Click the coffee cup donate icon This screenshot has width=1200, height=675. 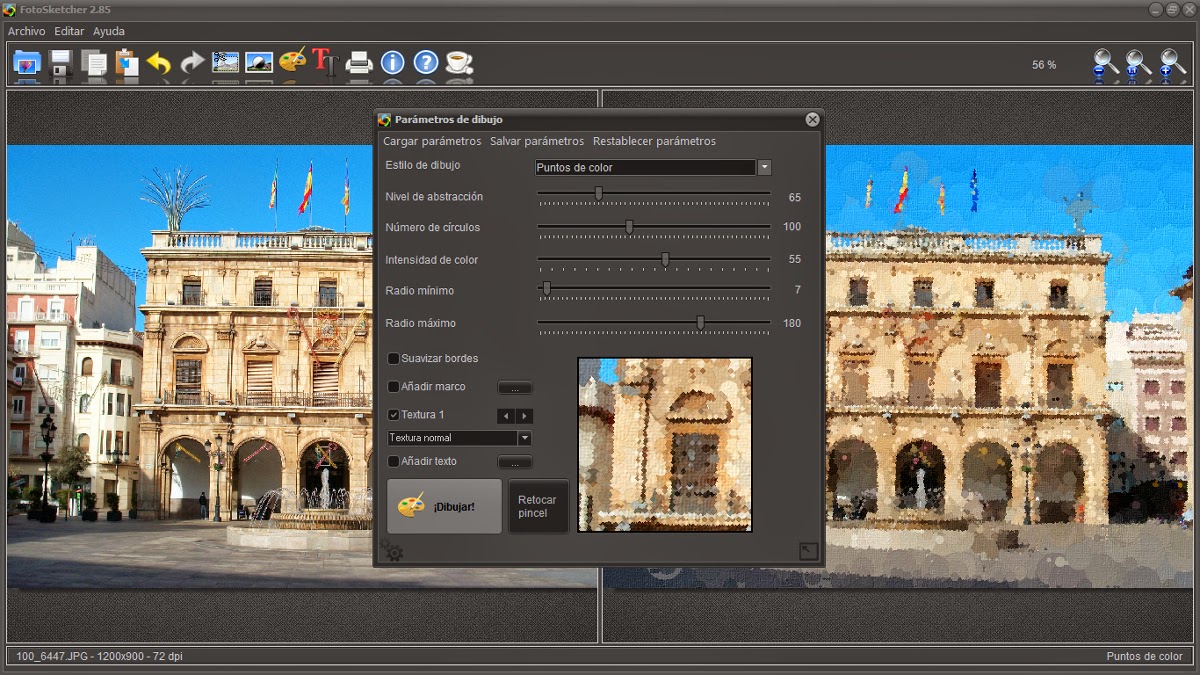(x=459, y=64)
